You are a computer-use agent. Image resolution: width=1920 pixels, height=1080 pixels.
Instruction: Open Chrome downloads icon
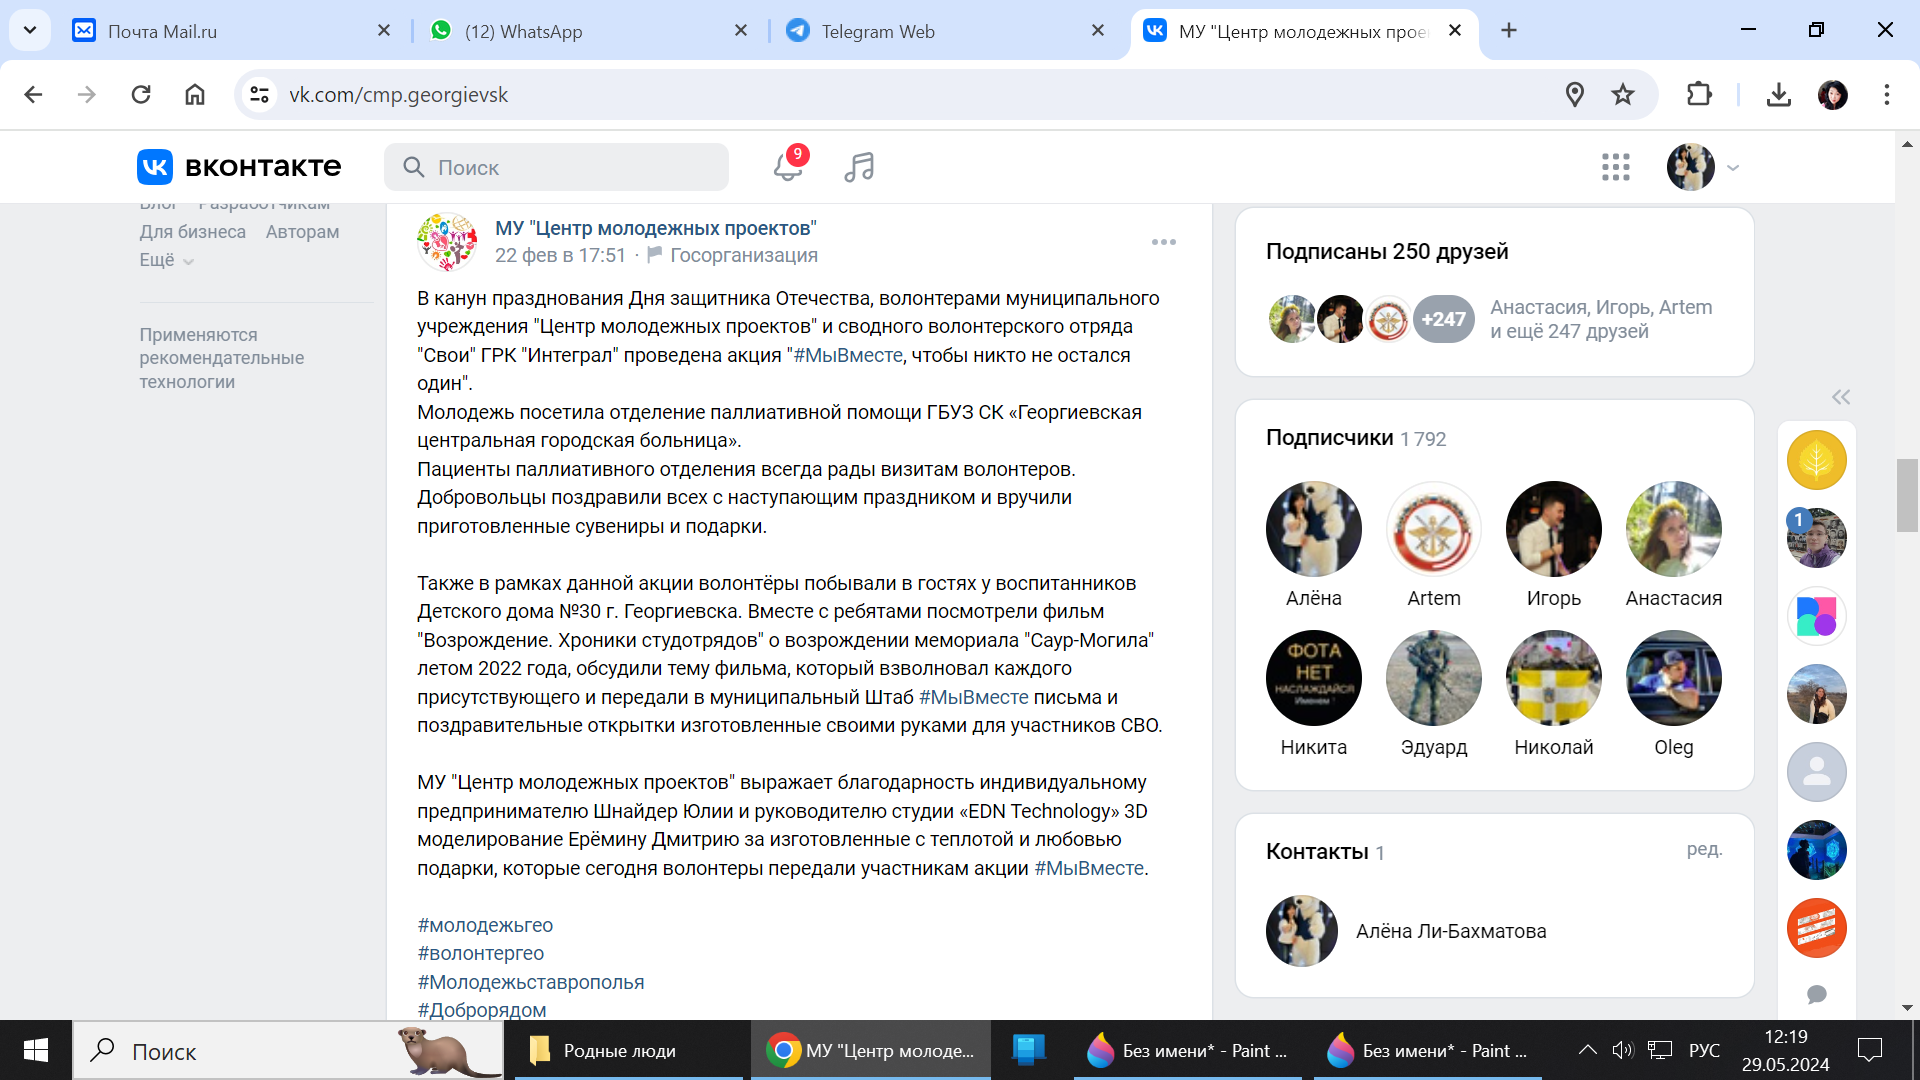[1778, 95]
